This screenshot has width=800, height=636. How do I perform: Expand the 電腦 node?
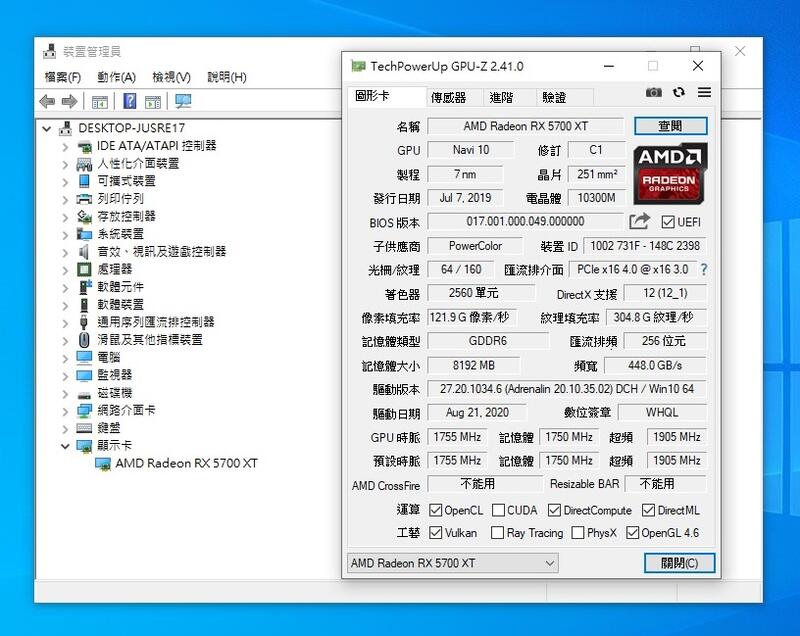tap(65, 358)
